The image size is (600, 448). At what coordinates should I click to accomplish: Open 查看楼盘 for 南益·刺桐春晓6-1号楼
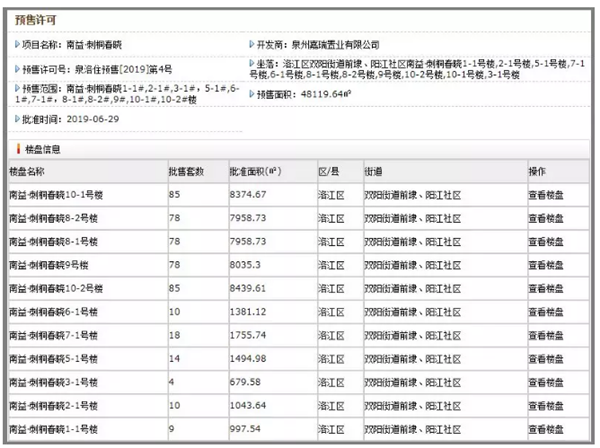click(x=546, y=312)
